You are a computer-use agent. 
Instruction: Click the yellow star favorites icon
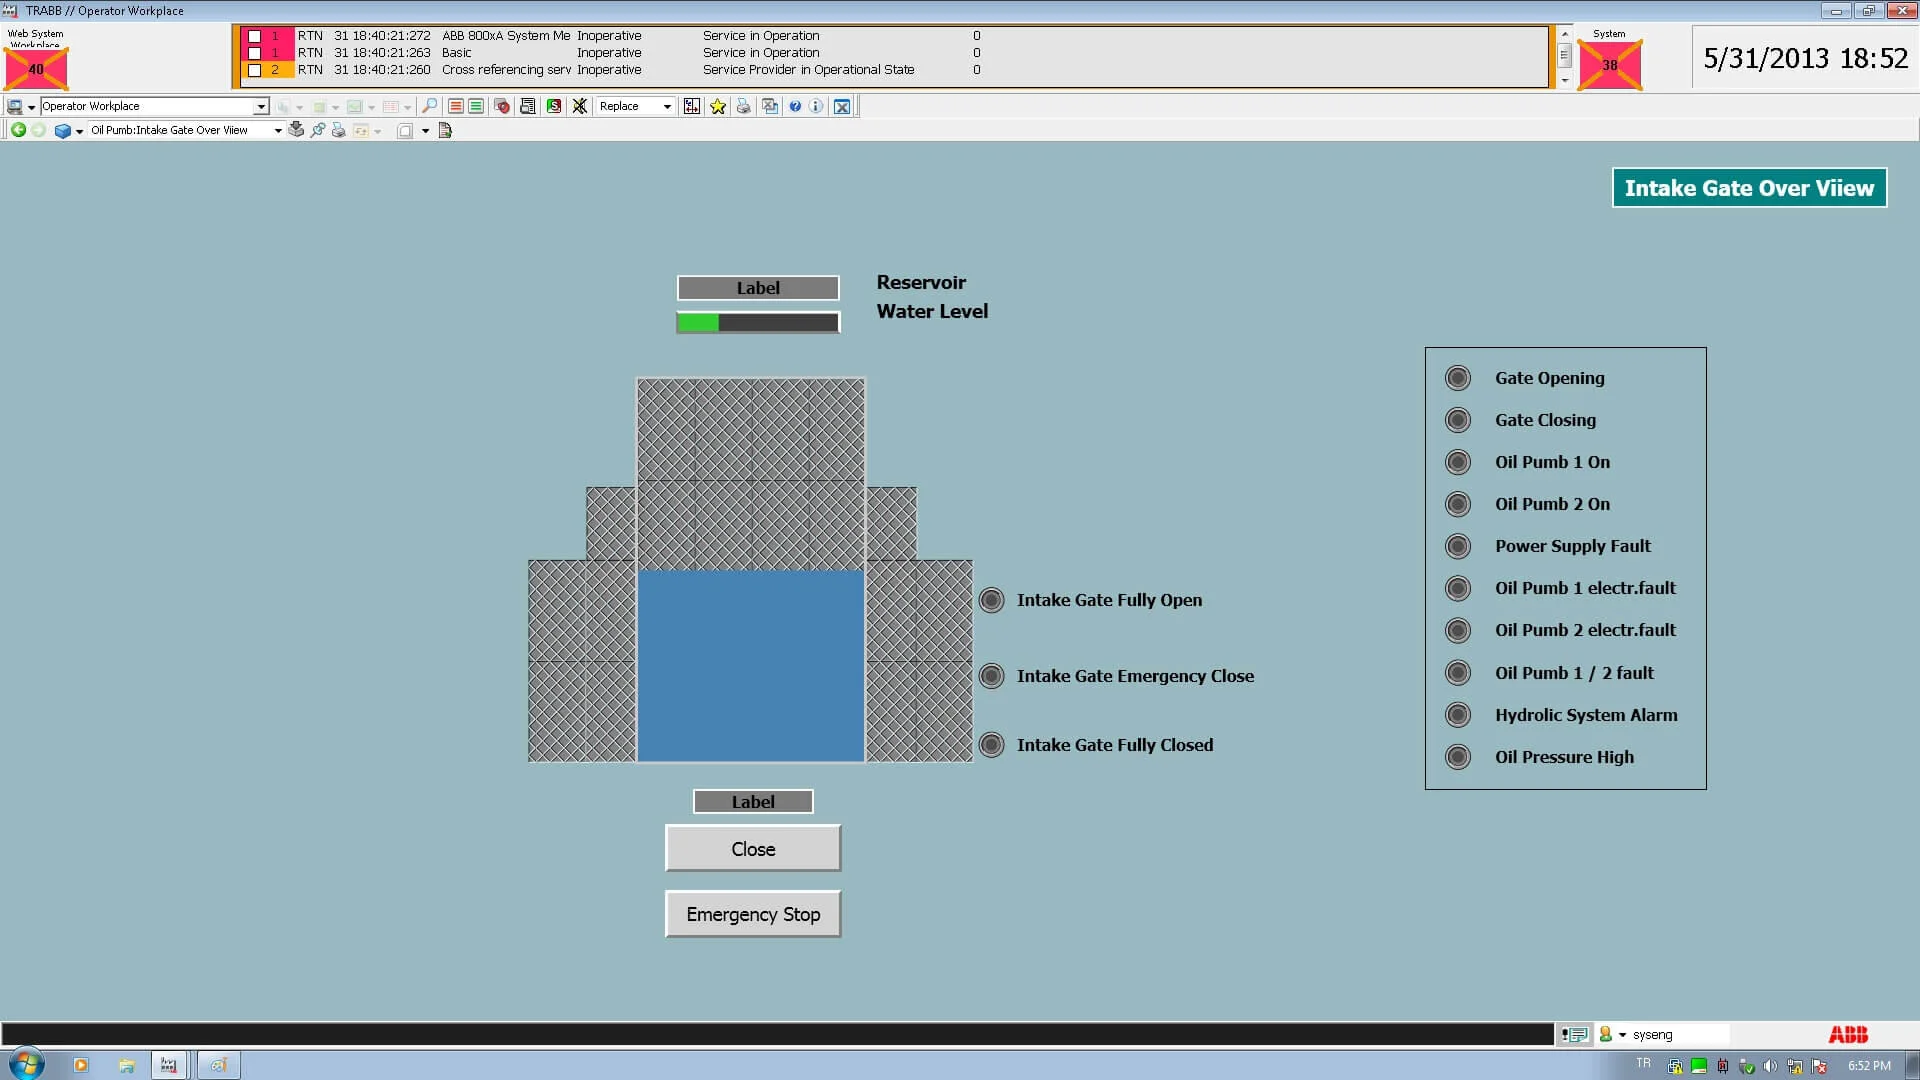[x=718, y=106]
